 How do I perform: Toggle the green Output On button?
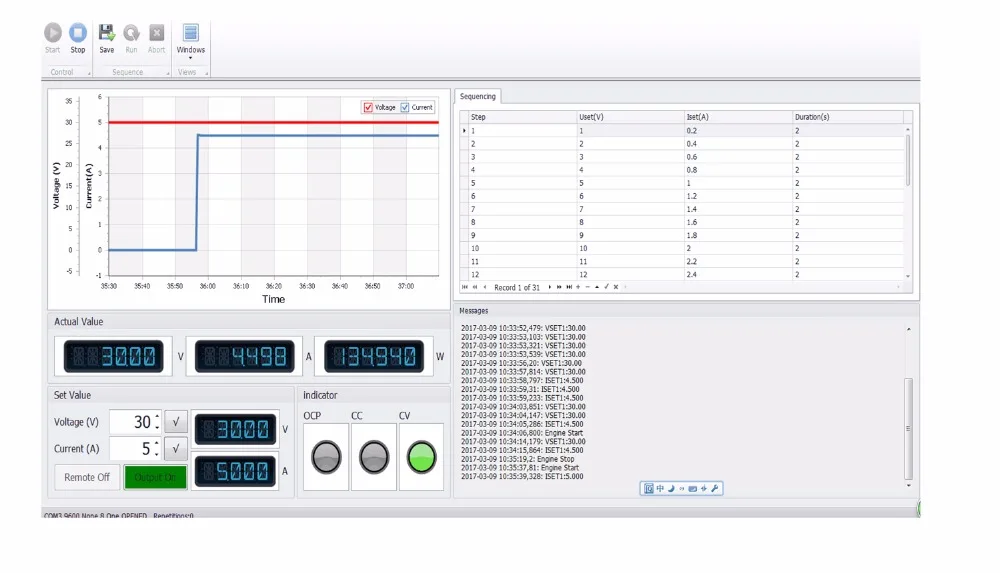click(x=155, y=477)
